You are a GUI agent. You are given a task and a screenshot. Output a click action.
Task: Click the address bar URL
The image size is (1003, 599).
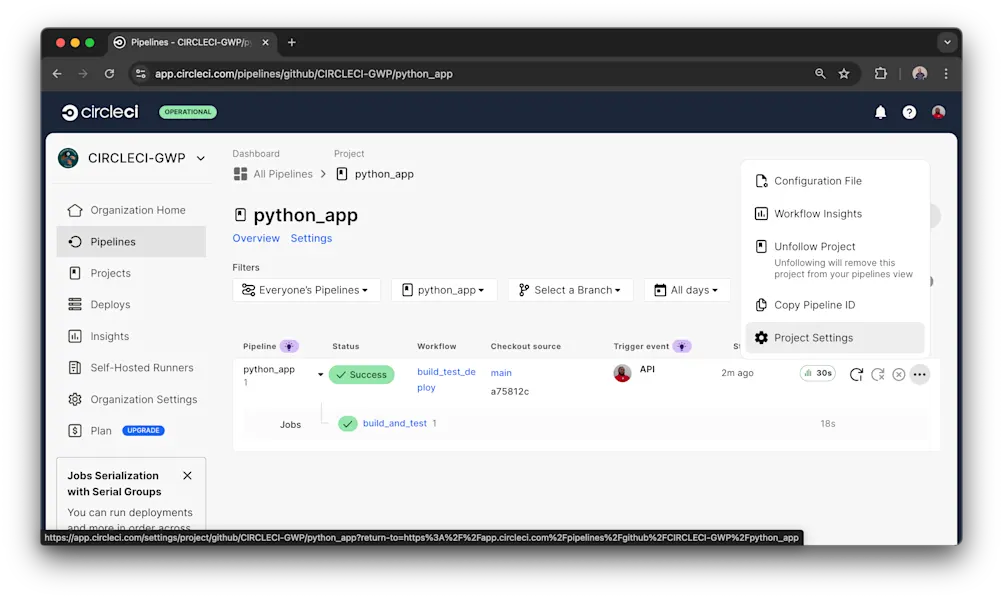(304, 74)
